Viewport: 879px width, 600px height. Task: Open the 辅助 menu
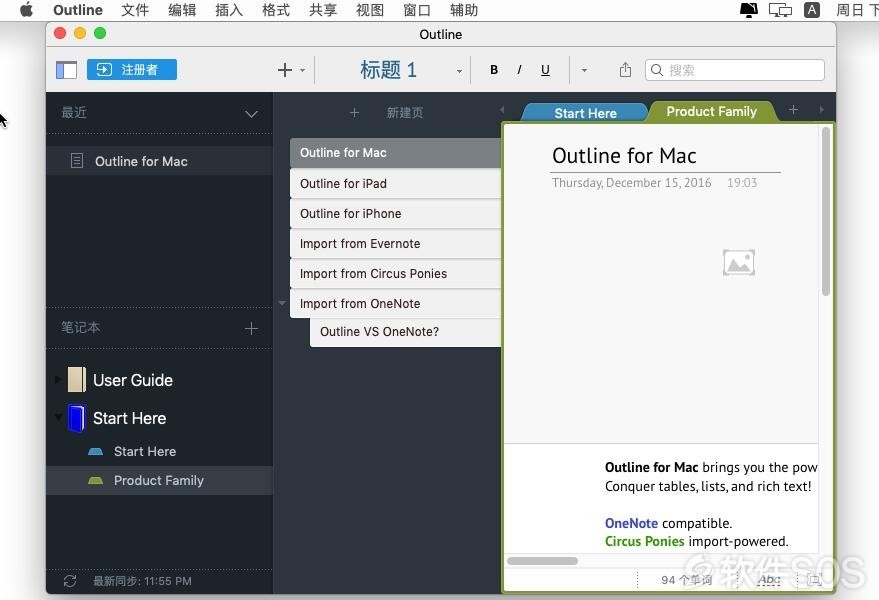464,10
